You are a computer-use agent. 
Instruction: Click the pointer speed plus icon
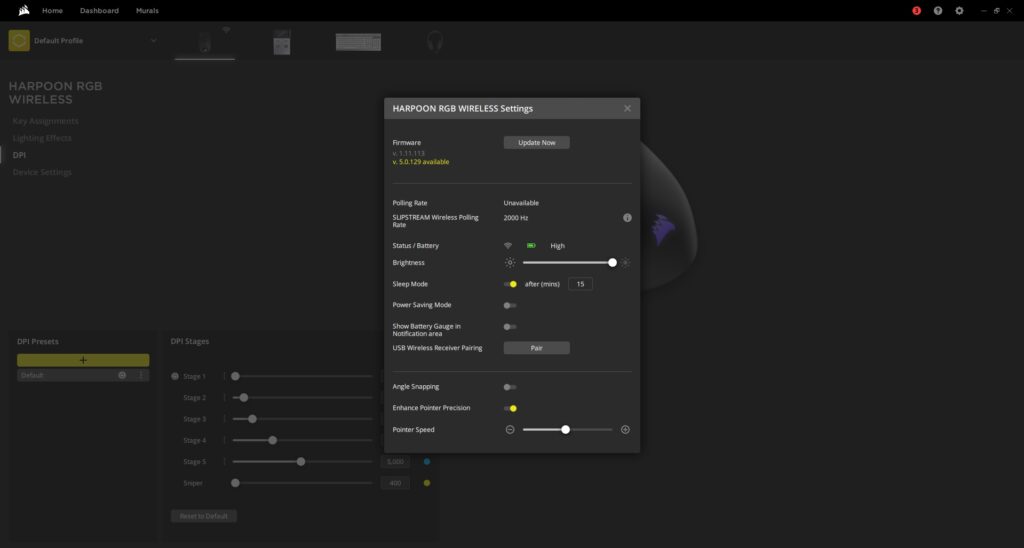(x=625, y=429)
